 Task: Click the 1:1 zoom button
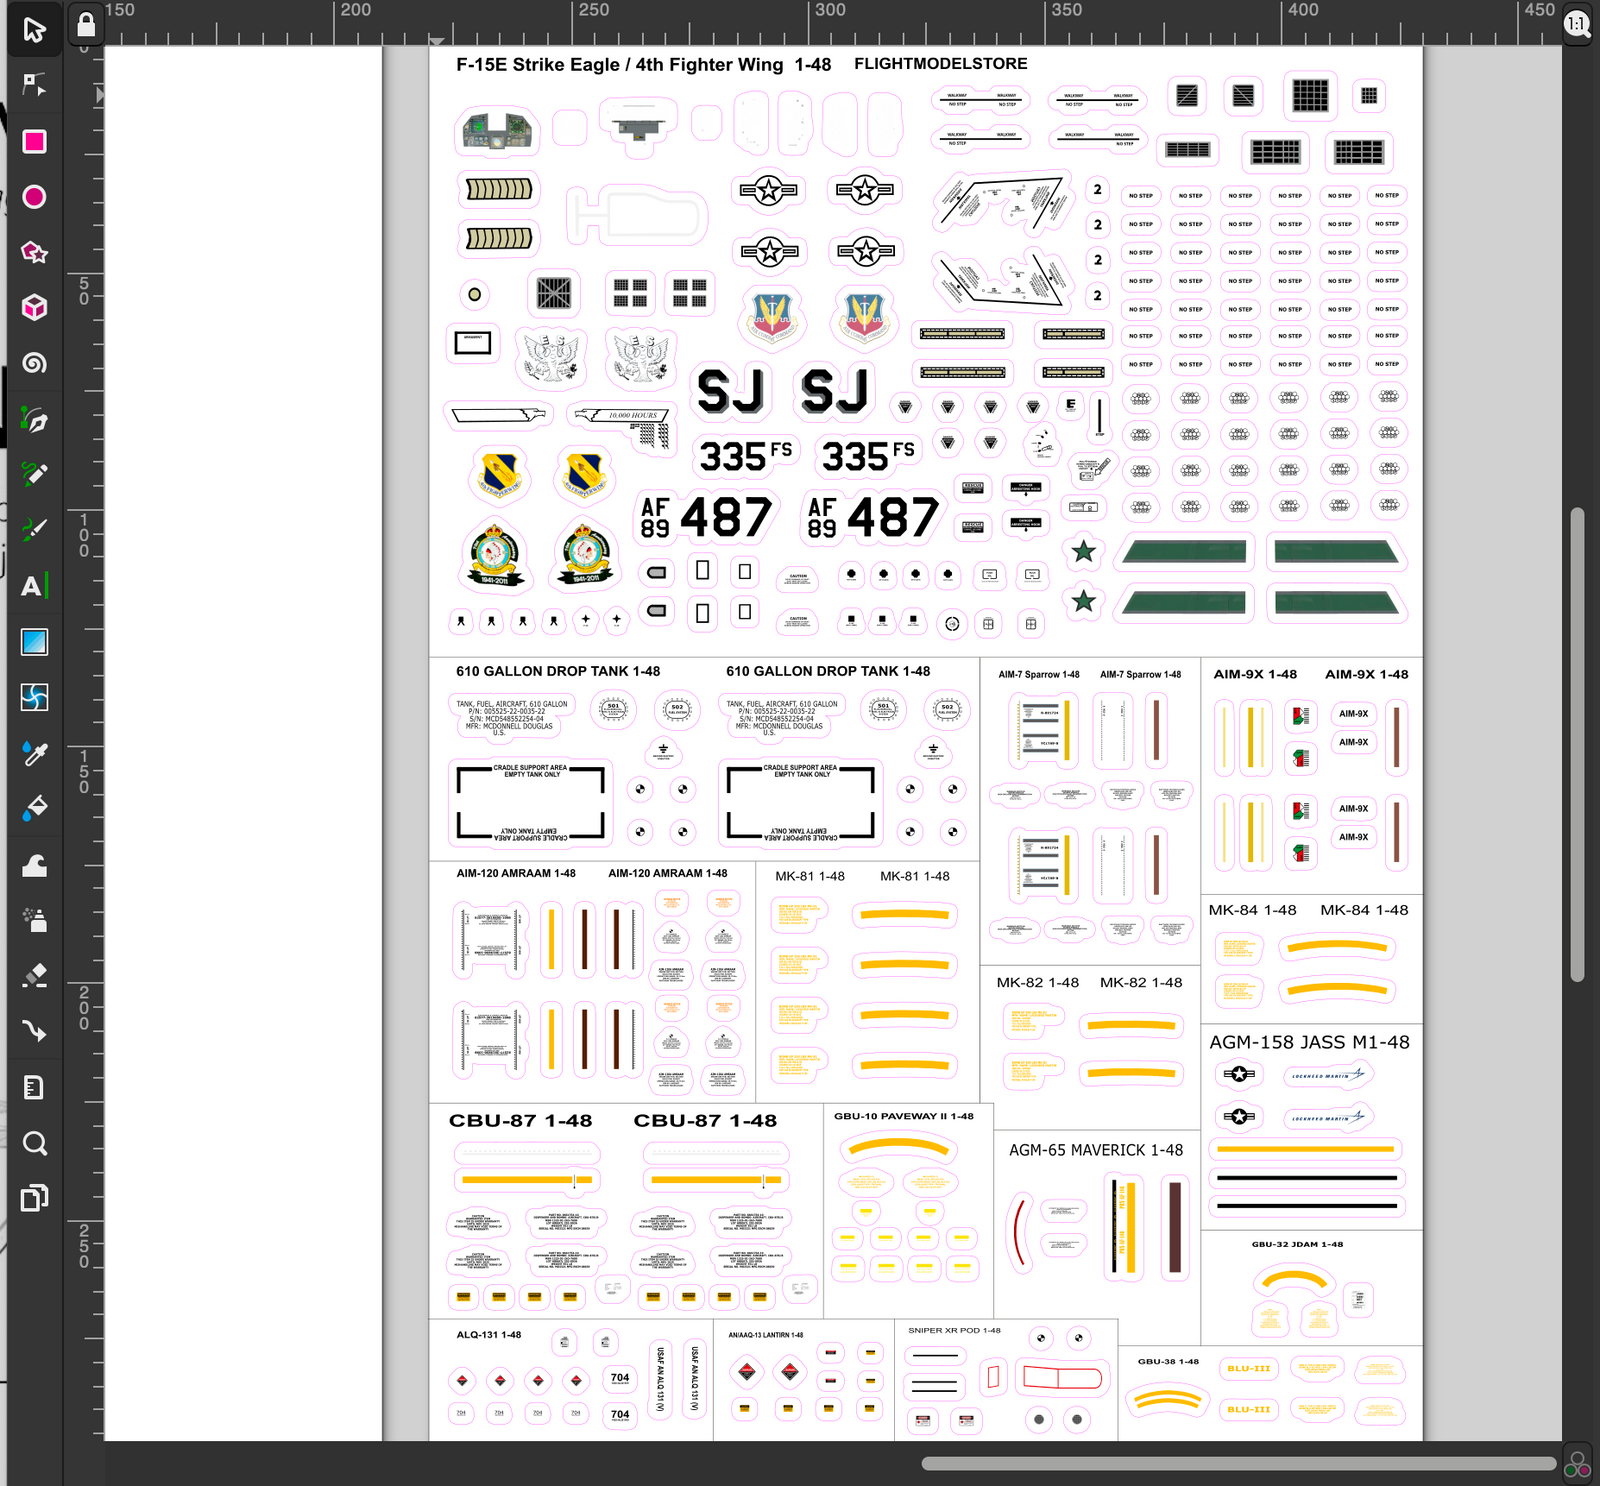click(x=1577, y=24)
